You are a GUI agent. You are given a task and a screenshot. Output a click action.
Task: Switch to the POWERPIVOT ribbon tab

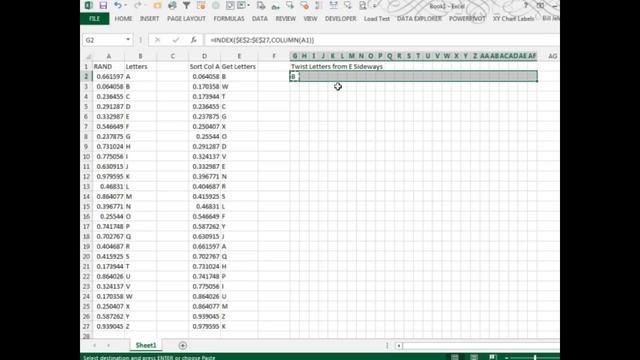467,19
